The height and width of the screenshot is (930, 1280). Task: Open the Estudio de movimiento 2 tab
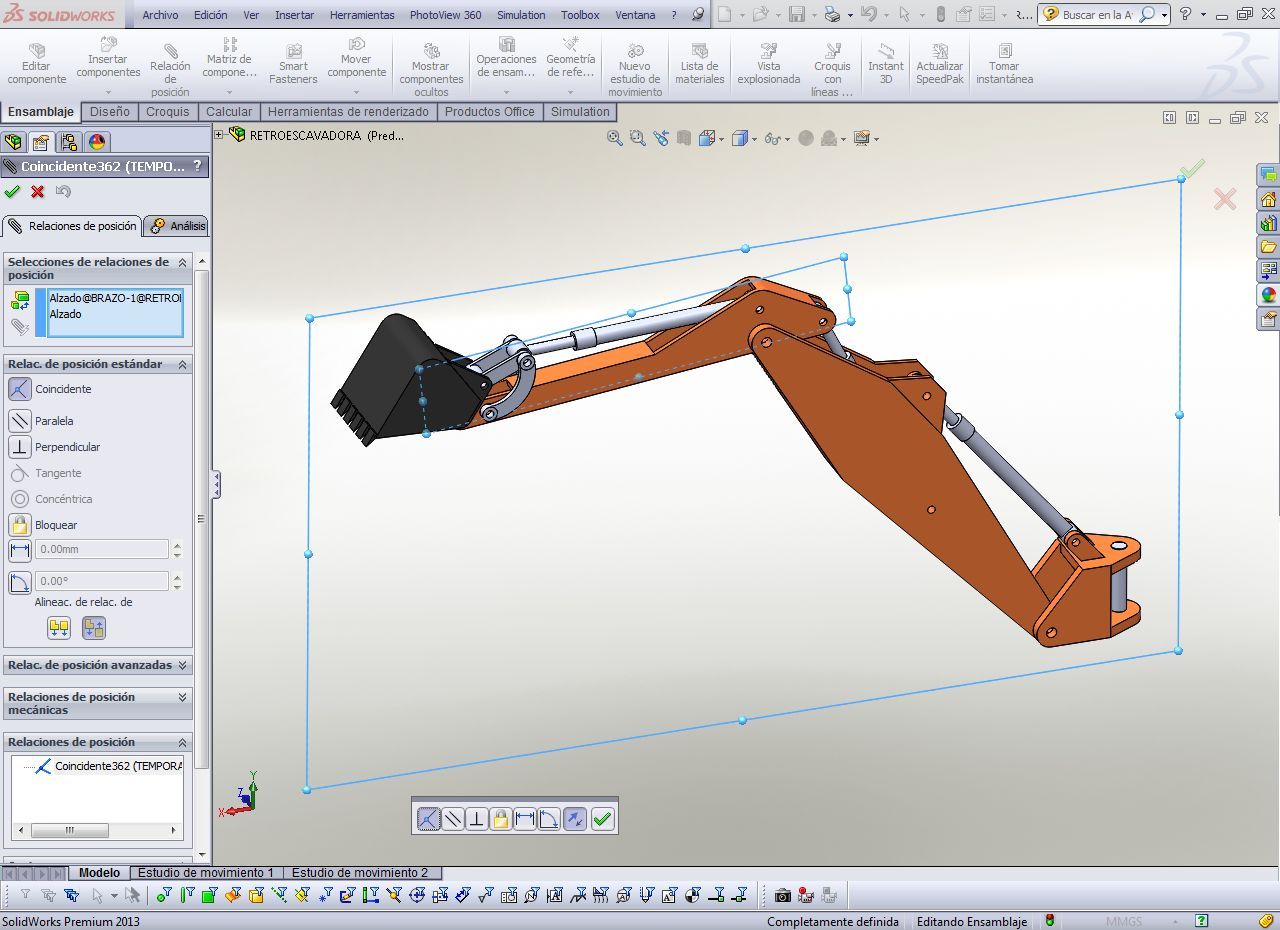[x=360, y=873]
